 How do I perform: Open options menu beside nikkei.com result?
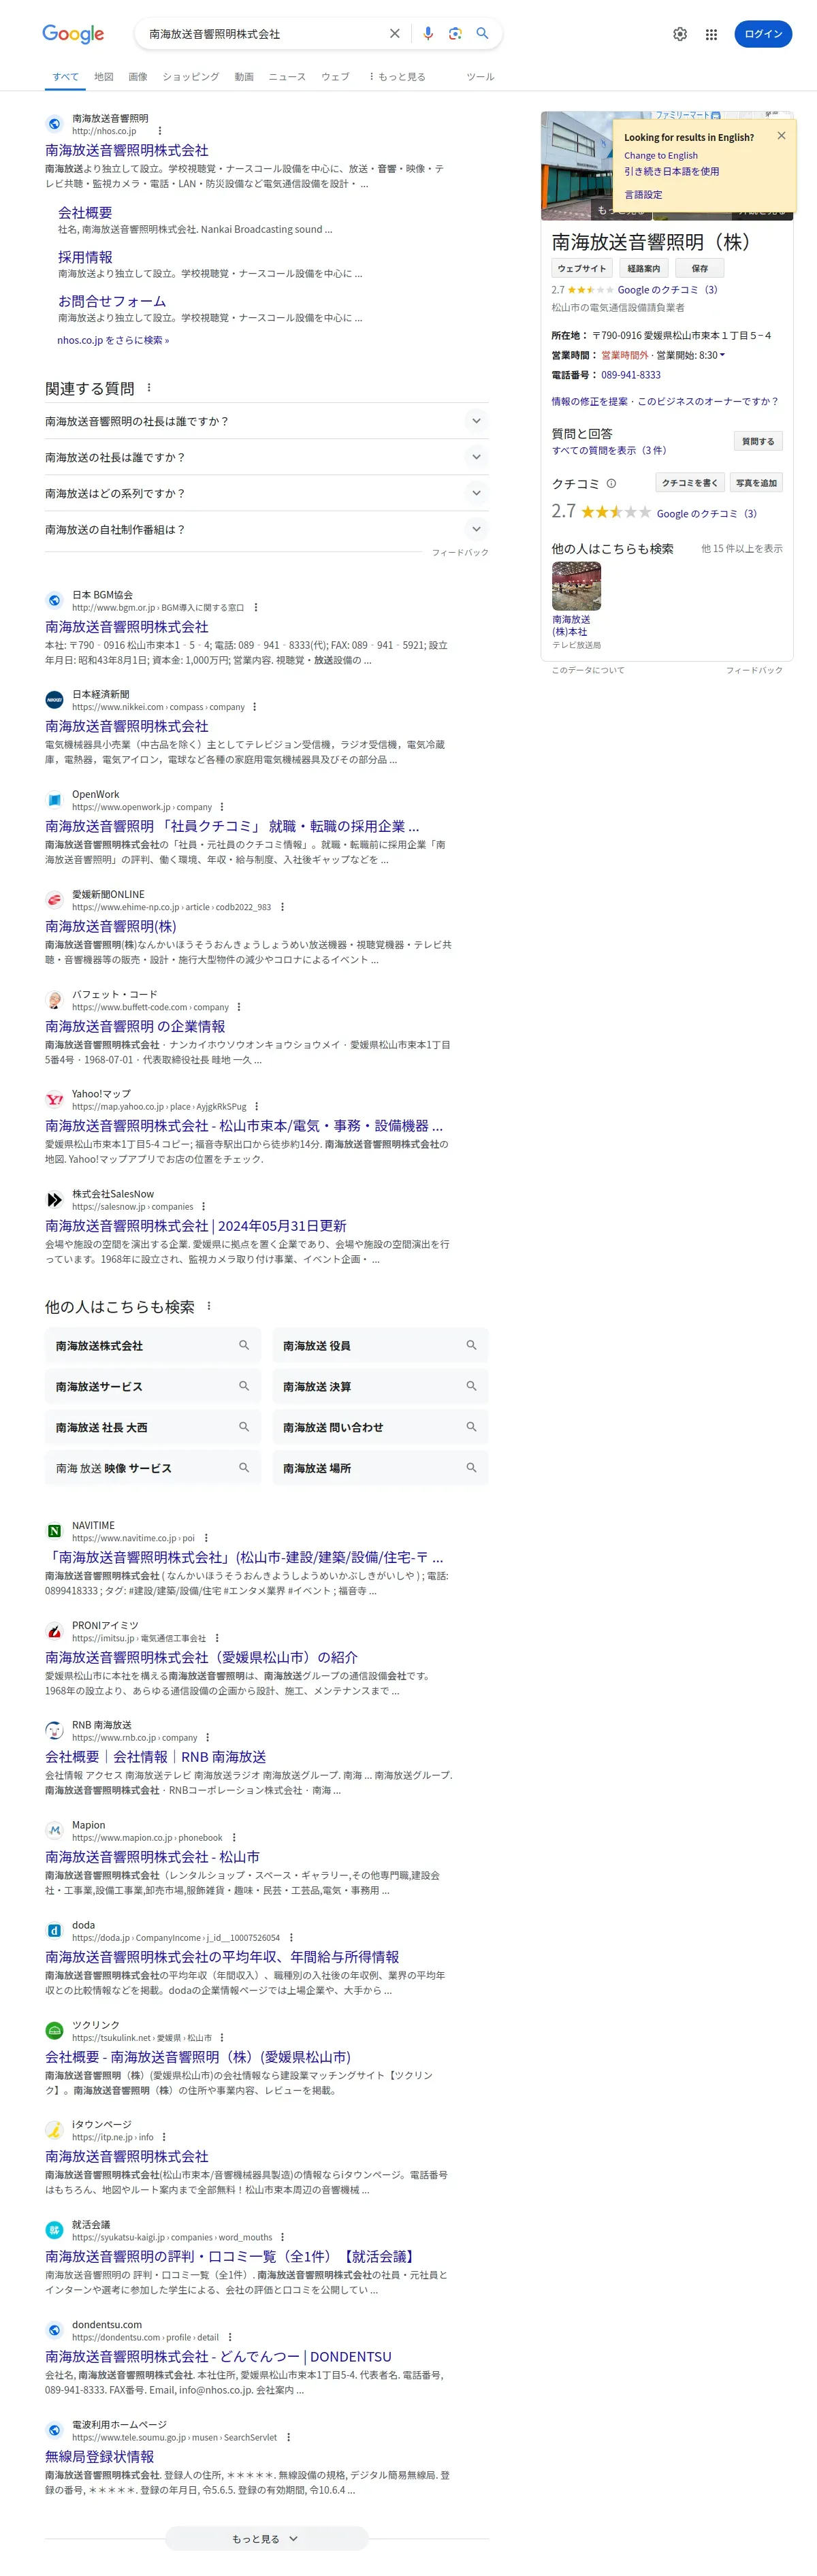coord(254,707)
